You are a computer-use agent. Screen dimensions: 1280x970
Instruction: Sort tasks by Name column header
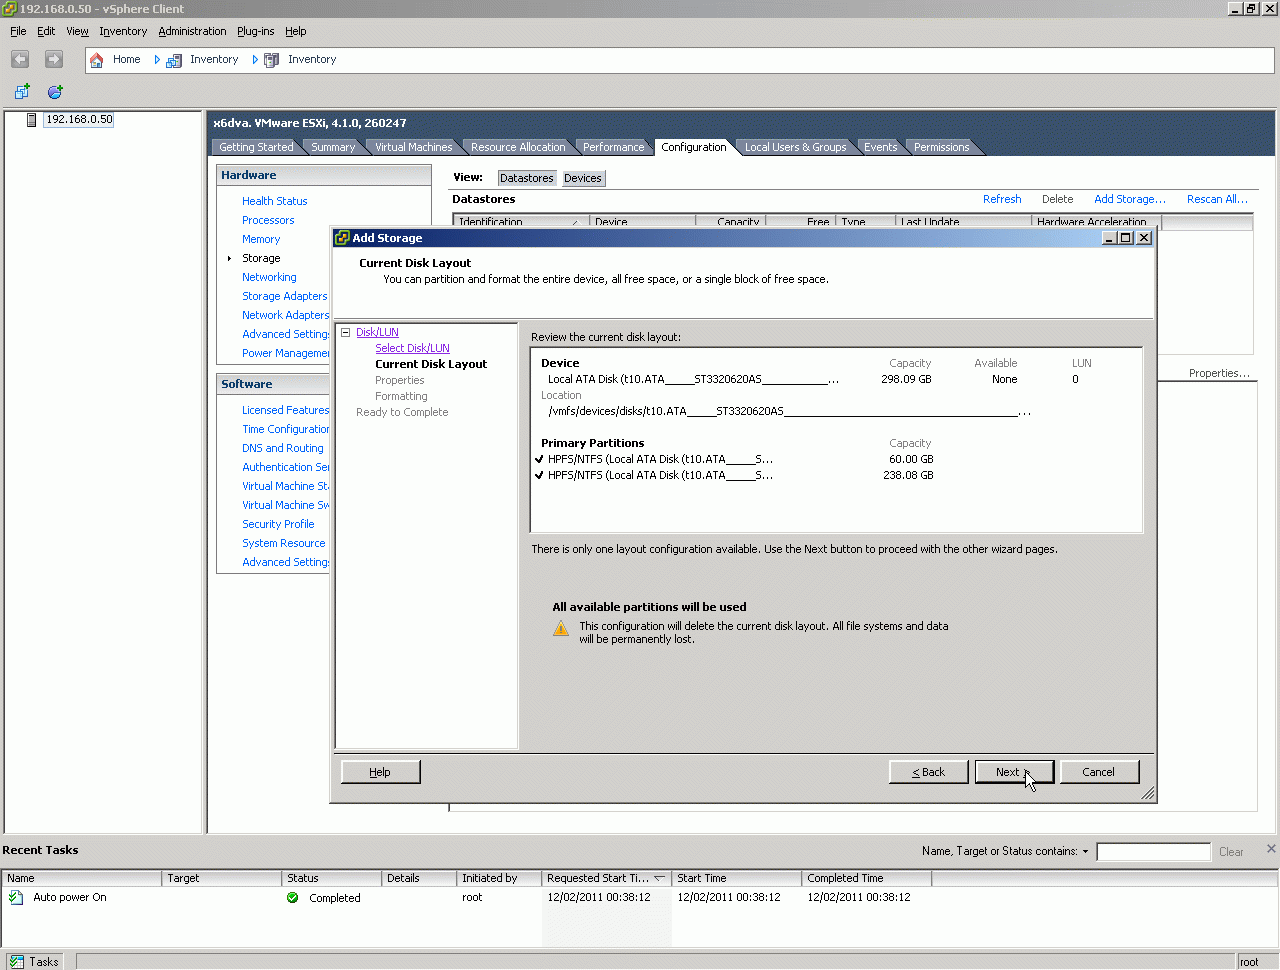point(82,878)
